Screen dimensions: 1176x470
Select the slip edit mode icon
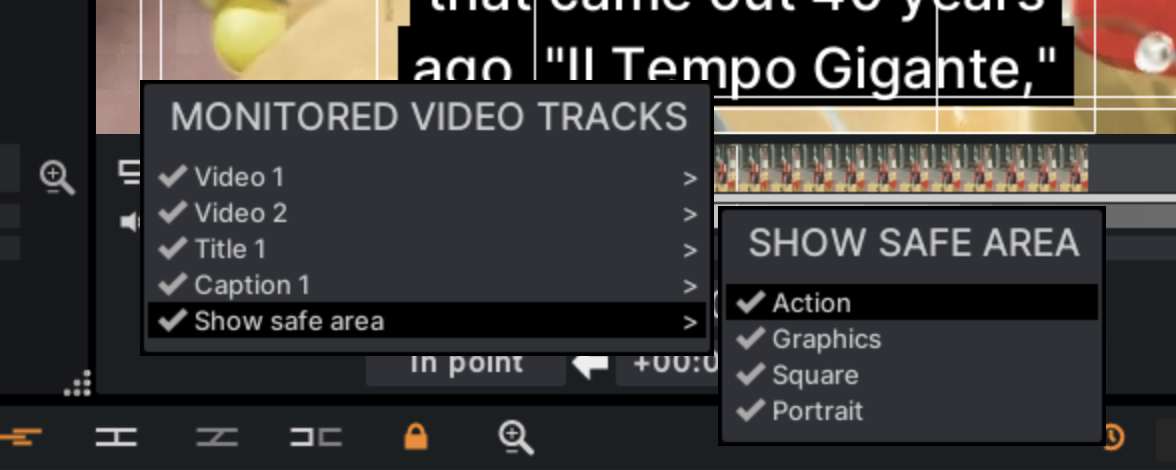click(217, 436)
